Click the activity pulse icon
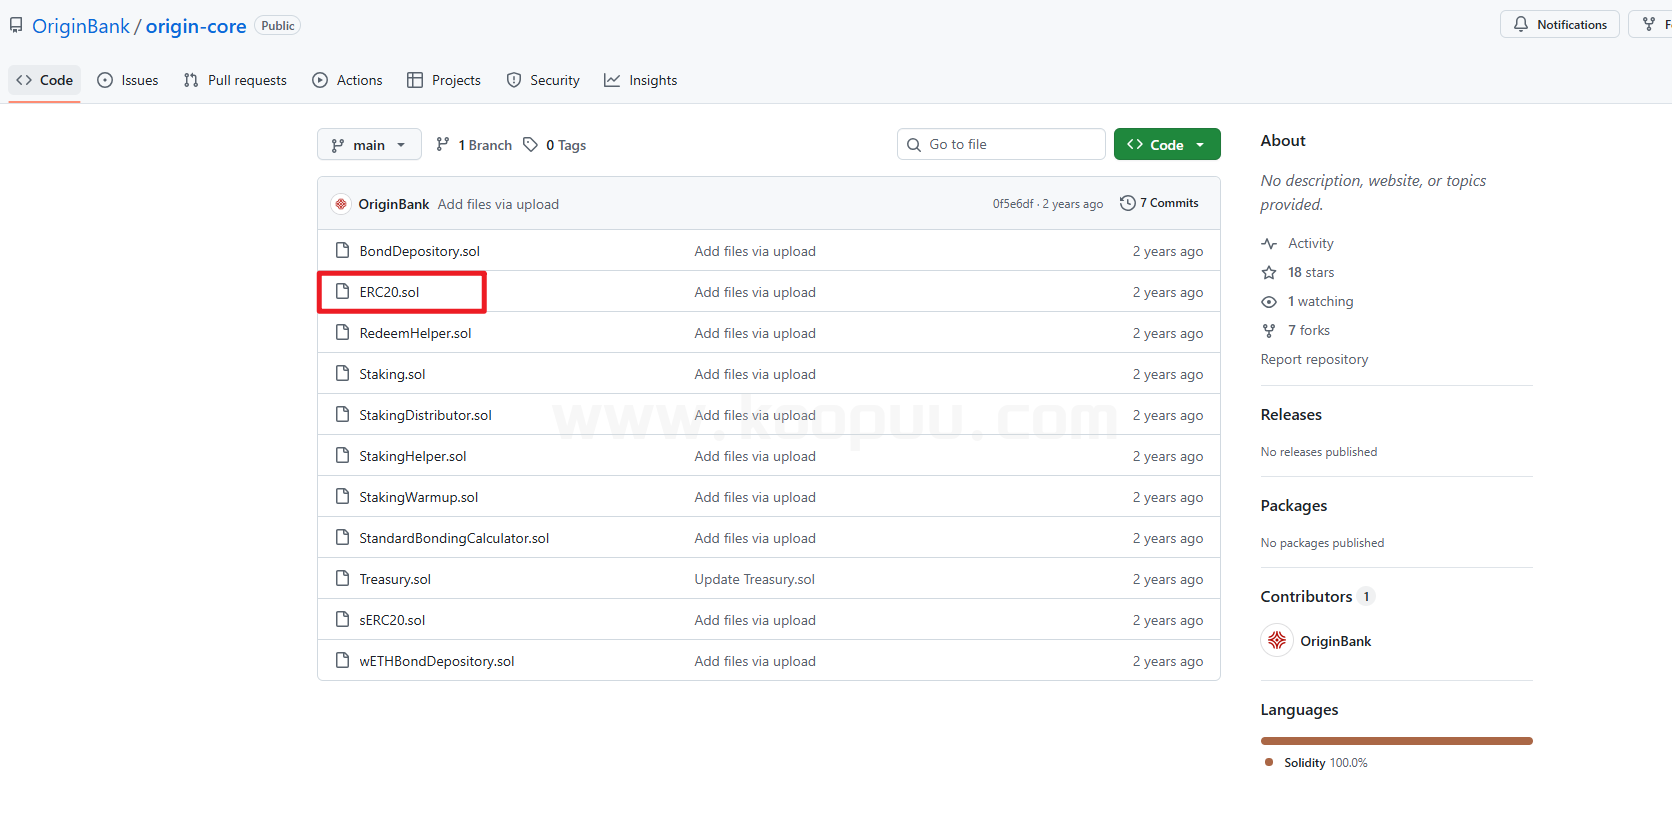This screenshot has width=1672, height=823. click(x=1269, y=243)
